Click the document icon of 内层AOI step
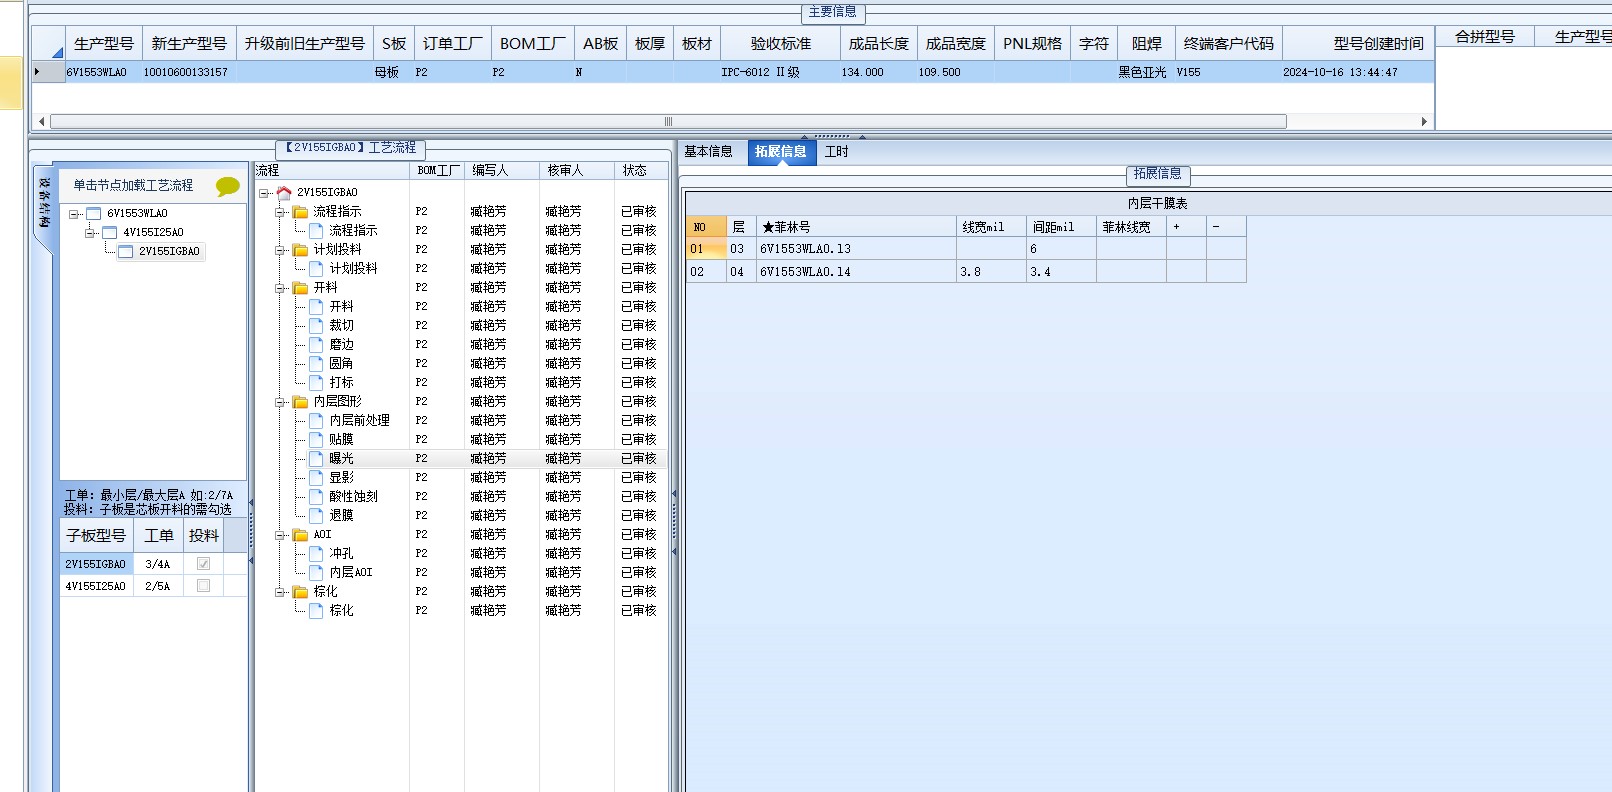Screen dimensions: 1612x792 coord(316,572)
